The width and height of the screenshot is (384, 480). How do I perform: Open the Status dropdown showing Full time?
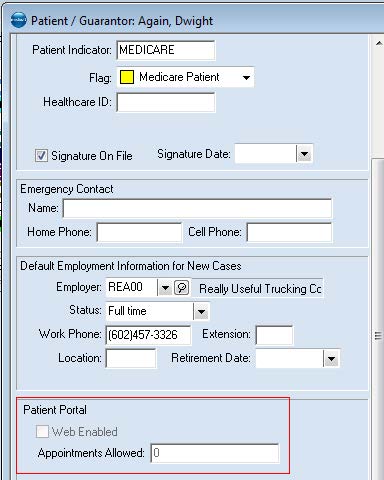click(201, 312)
